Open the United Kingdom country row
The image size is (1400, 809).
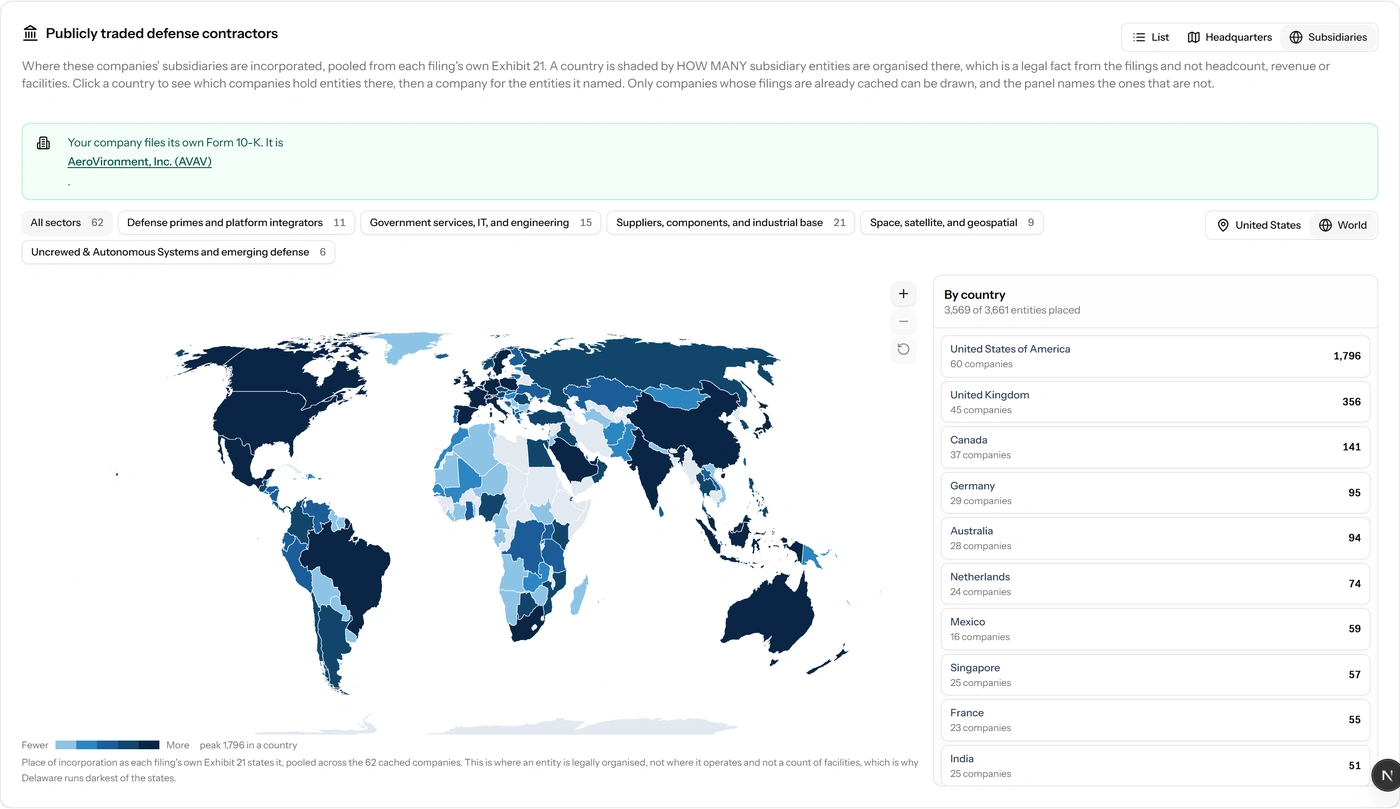click(x=1155, y=402)
